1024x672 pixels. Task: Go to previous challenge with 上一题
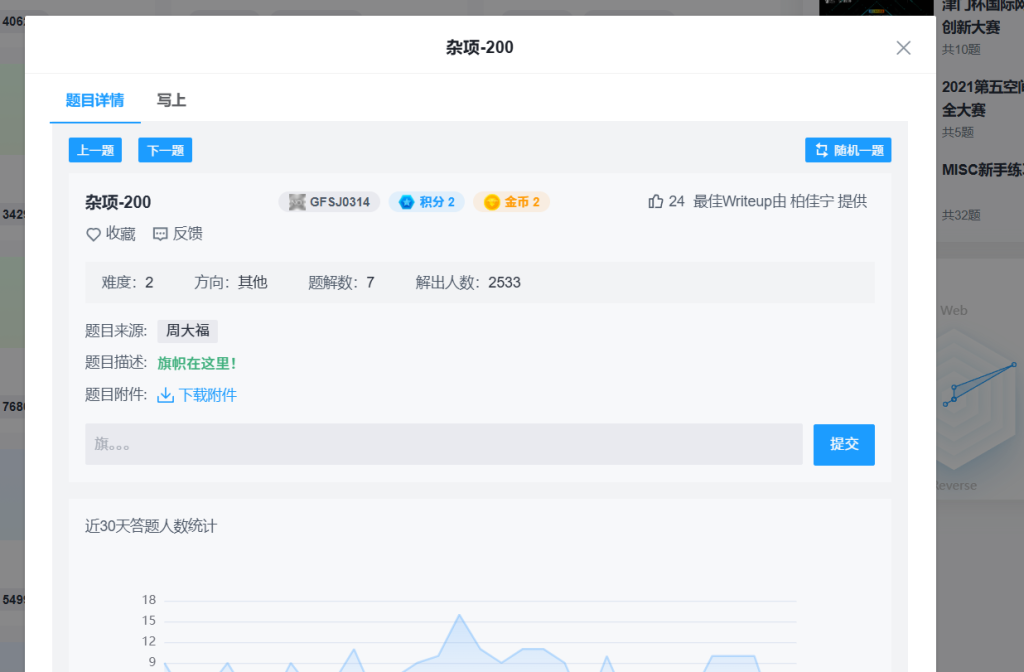click(x=95, y=150)
